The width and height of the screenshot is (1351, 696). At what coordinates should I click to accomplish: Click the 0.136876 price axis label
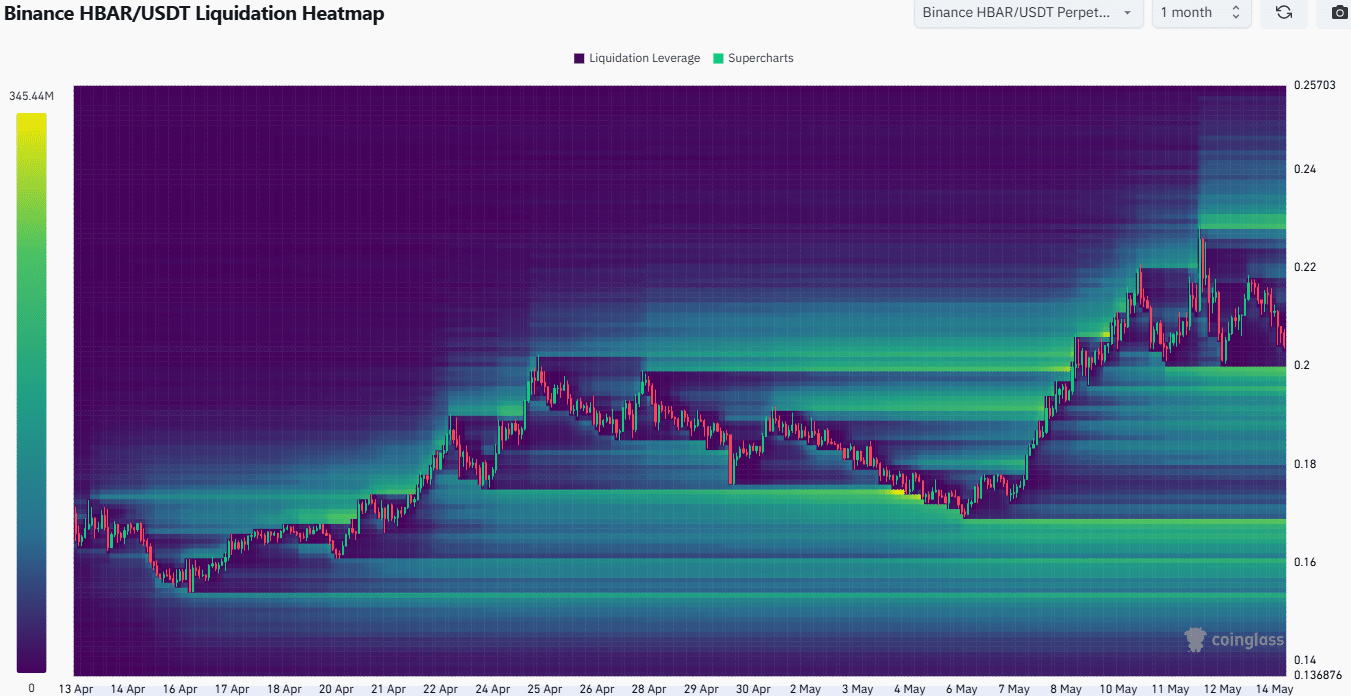tap(1316, 675)
